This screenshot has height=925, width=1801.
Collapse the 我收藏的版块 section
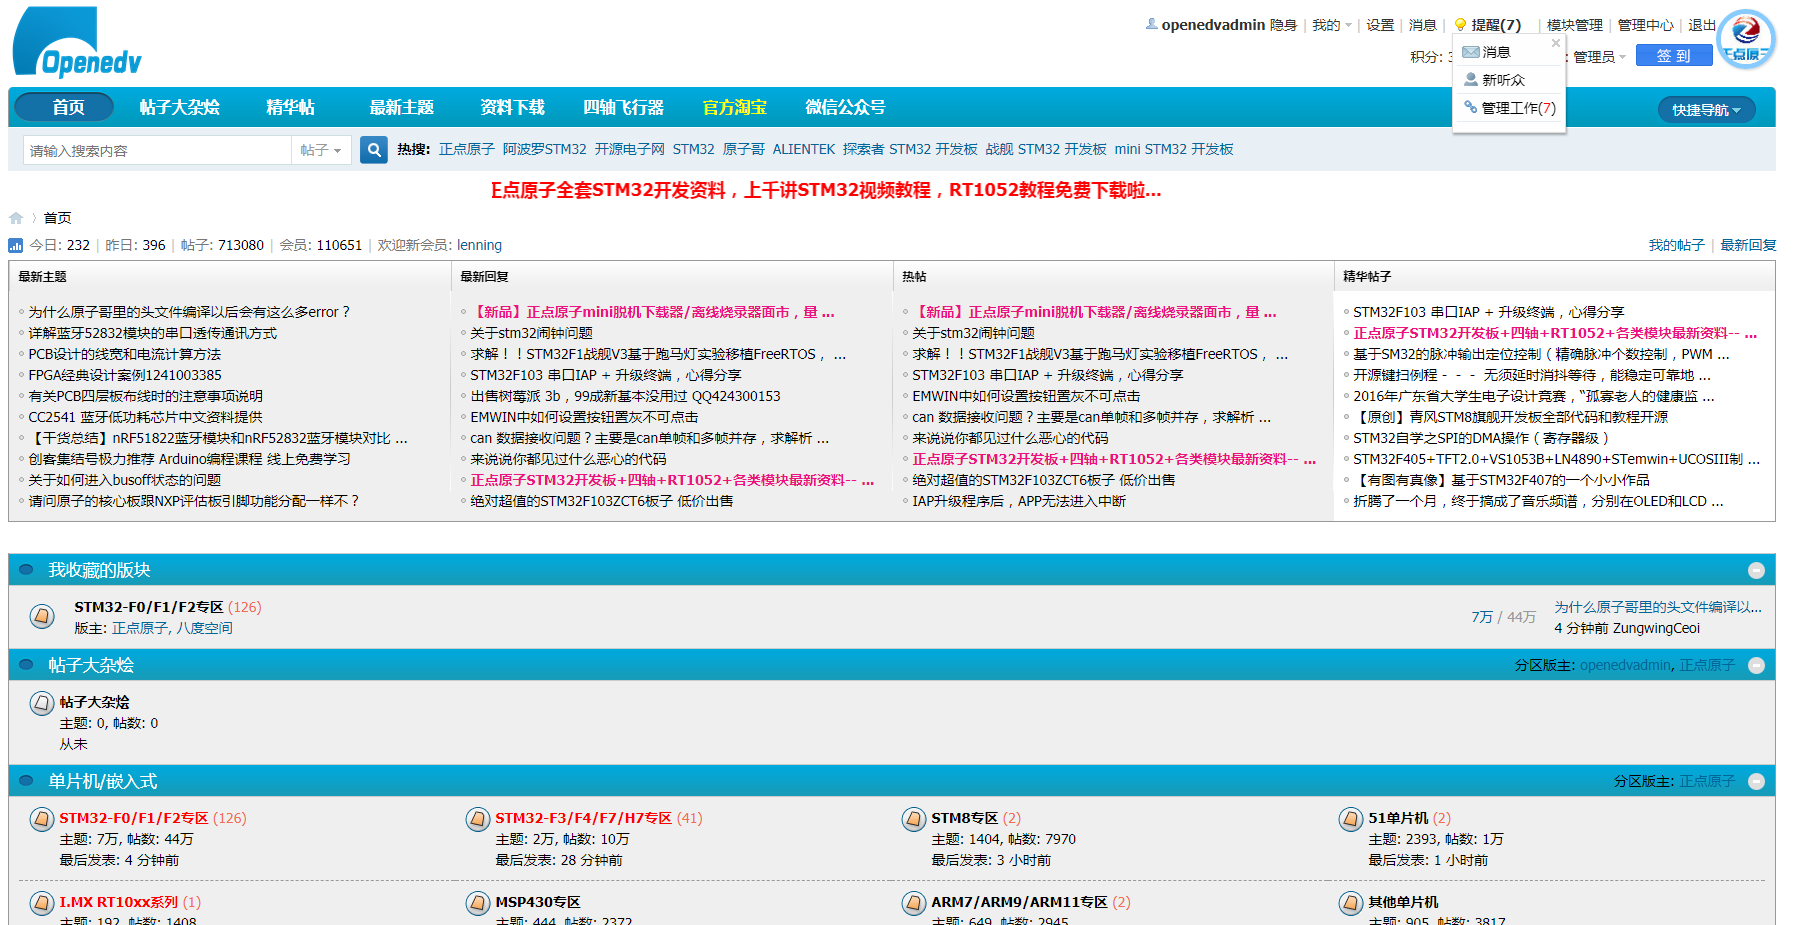coord(1756,570)
